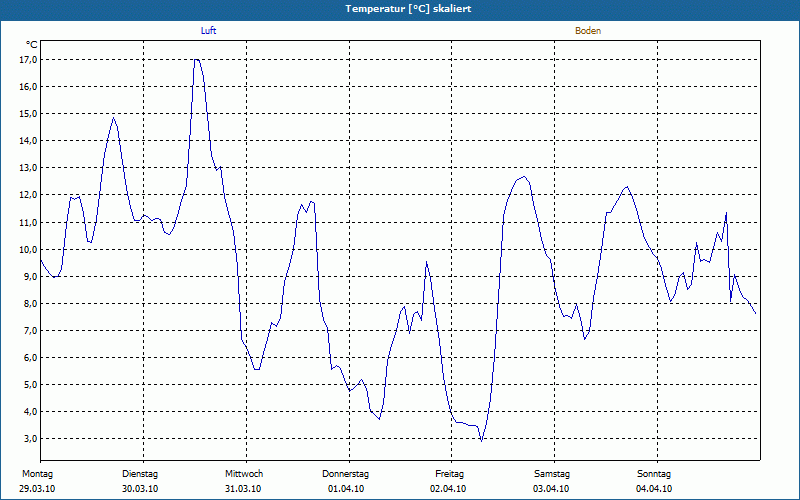Viewport: 800px width, 500px height.
Task: Click the date 02.04.10
Action: point(448,489)
